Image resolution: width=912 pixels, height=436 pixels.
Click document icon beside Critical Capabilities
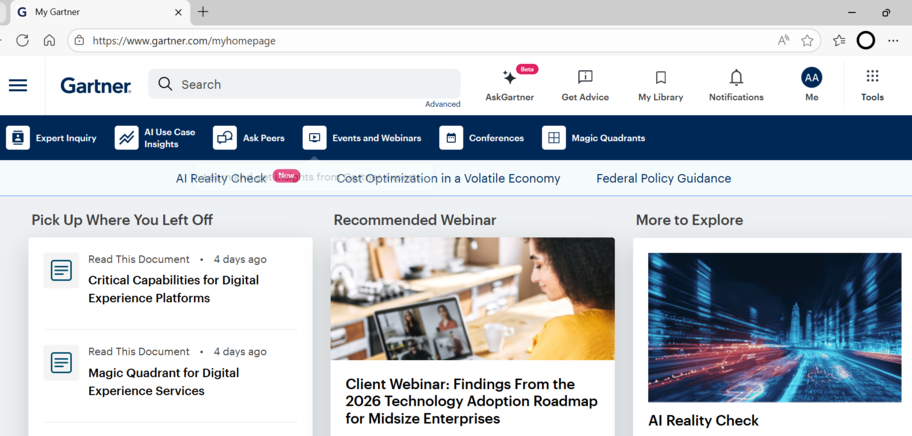click(61, 270)
